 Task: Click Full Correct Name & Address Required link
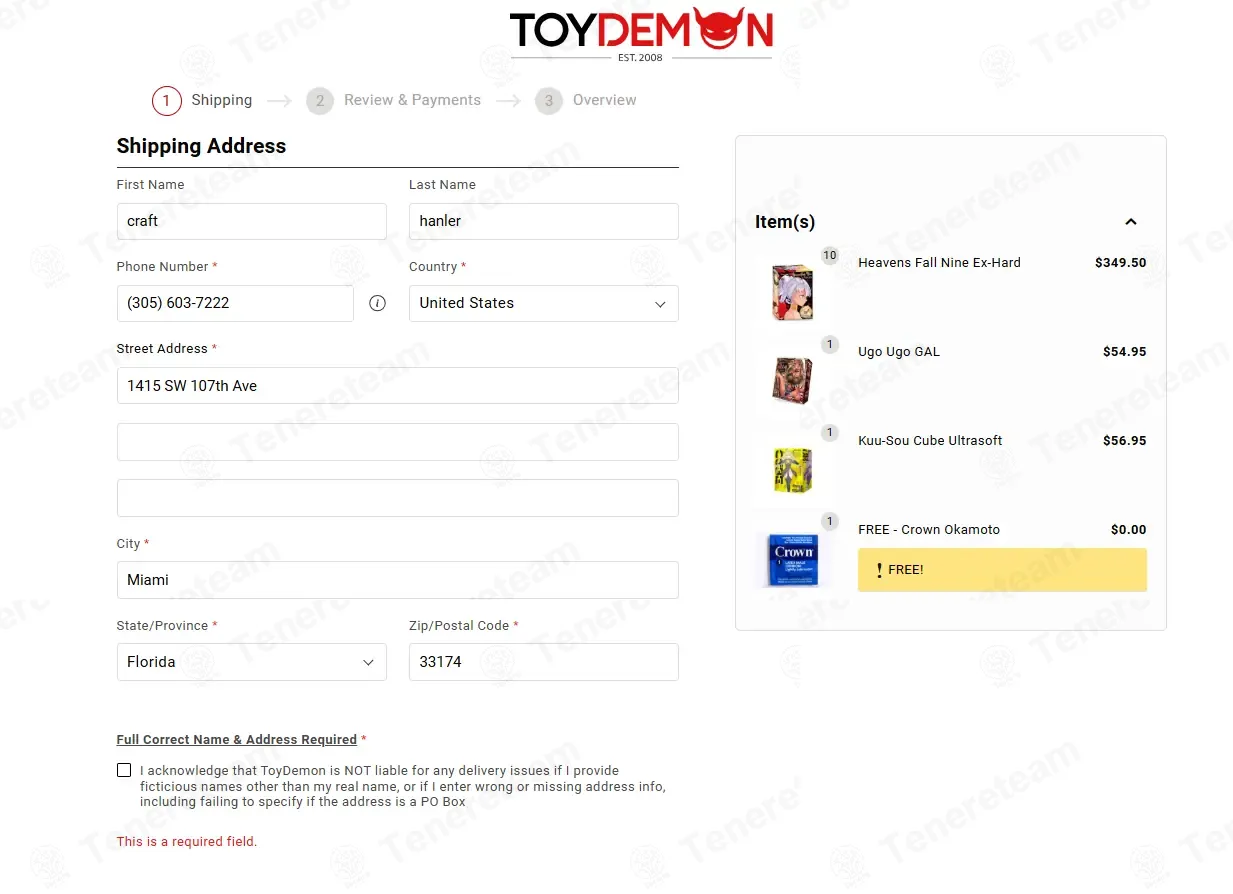pos(236,740)
